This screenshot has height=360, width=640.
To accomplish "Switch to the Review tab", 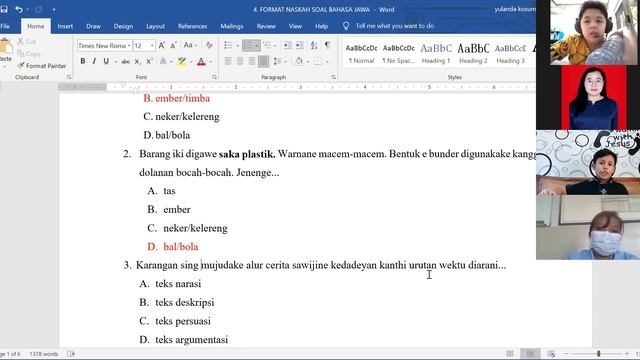I will pos(266,26).
